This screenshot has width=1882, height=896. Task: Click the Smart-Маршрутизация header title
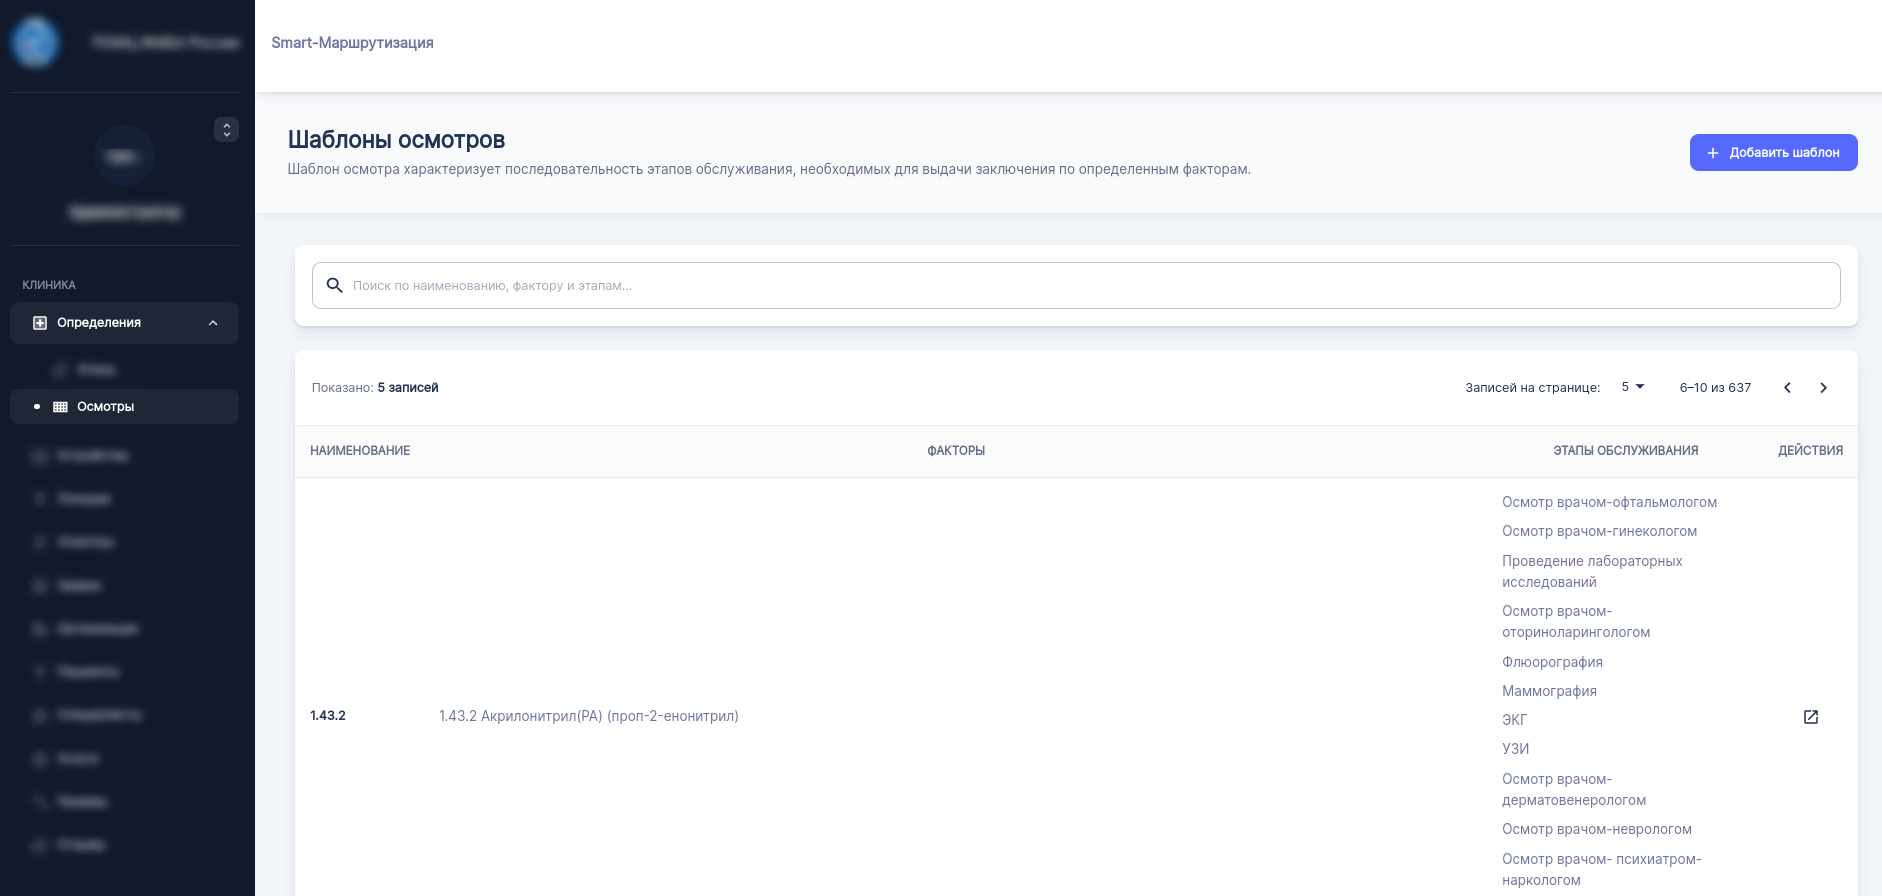click(x=352, y=43)
